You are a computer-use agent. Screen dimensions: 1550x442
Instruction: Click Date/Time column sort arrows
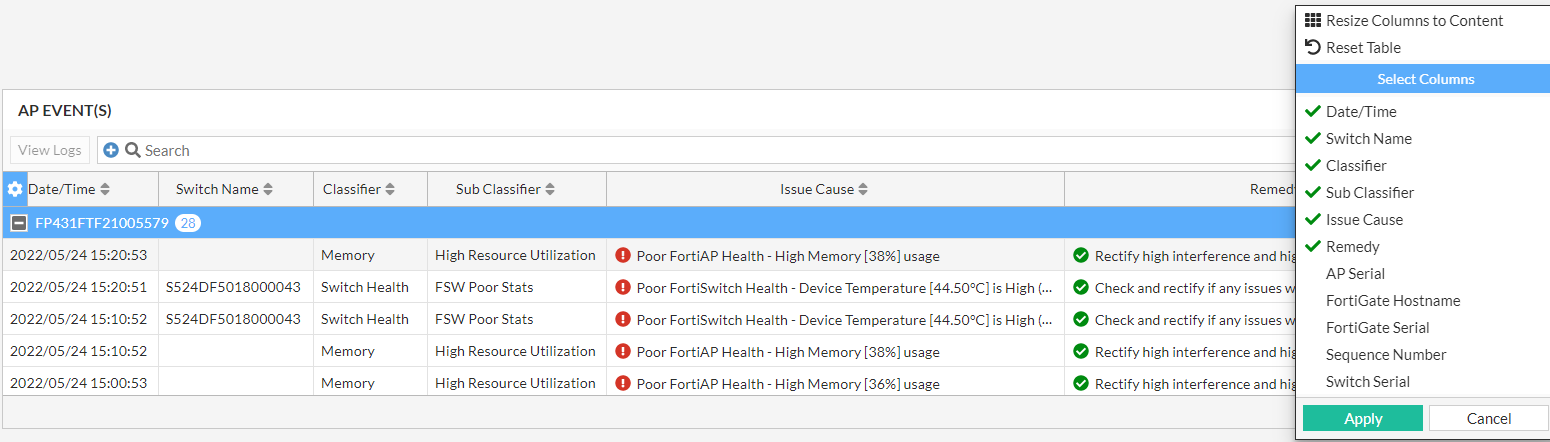coord(105,189)
